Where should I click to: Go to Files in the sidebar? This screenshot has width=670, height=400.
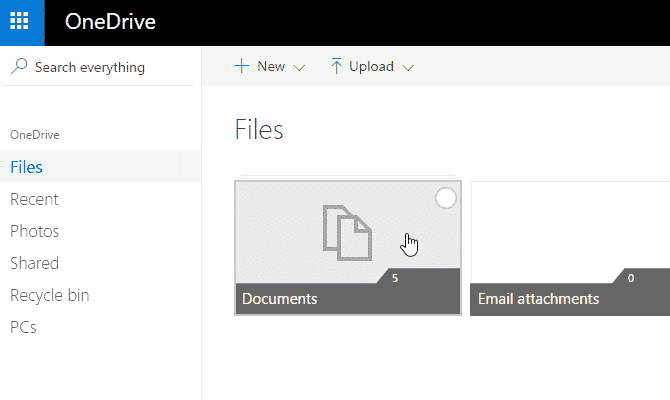point(27,167)
